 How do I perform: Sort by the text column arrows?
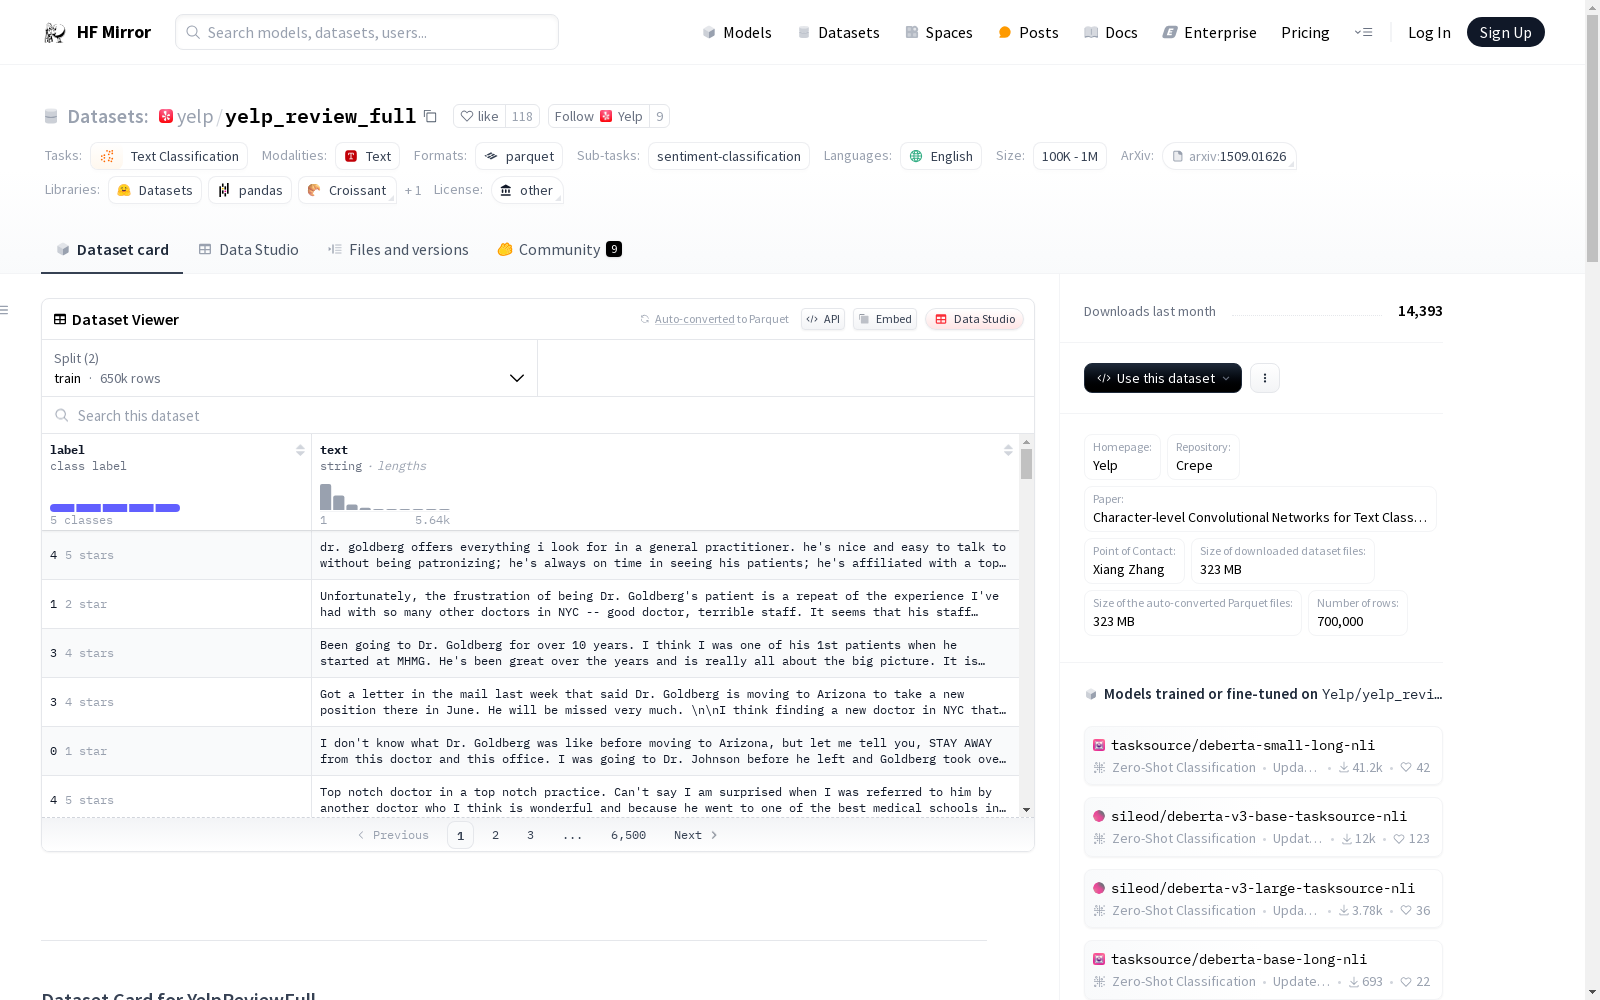[x=1008, y=450]
